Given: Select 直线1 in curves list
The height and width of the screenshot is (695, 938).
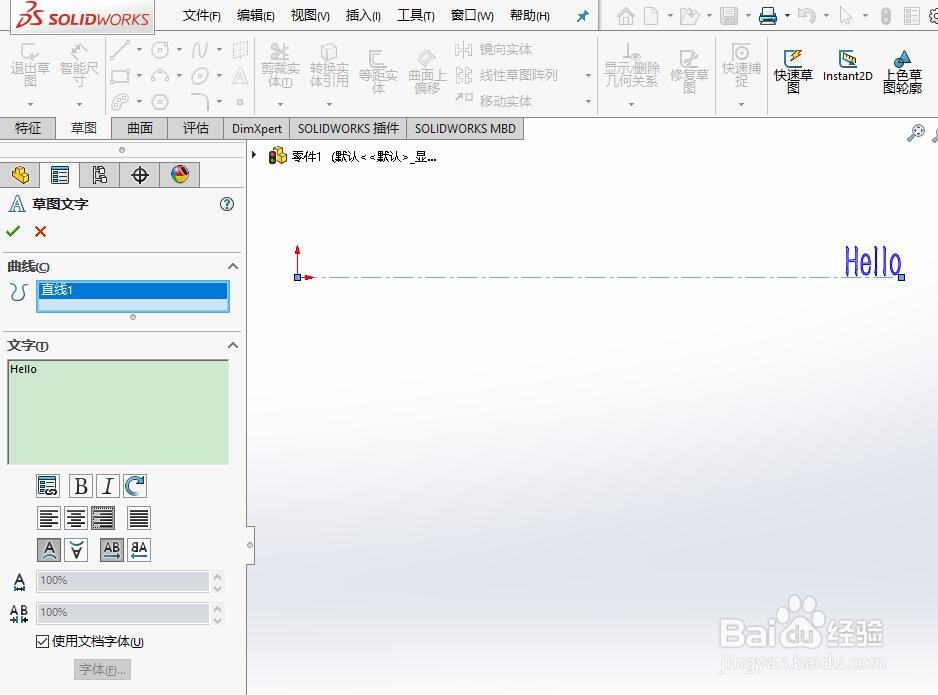Looking at the screenshot, I should 132,290.
